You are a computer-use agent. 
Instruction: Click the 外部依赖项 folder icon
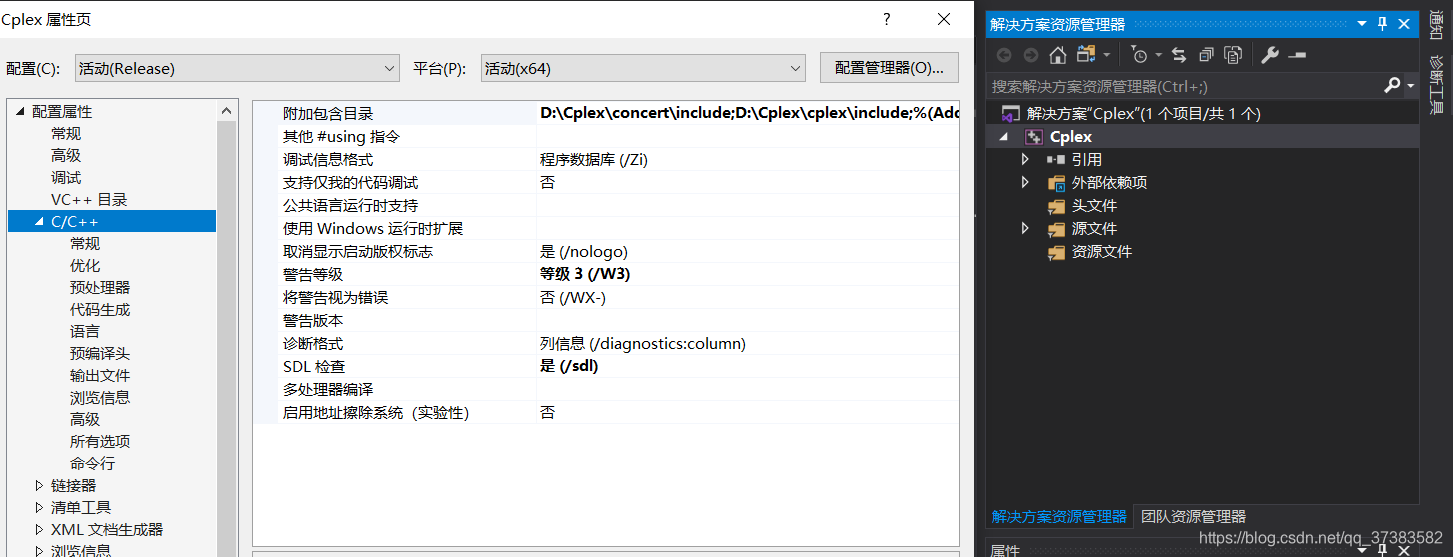1056,183
